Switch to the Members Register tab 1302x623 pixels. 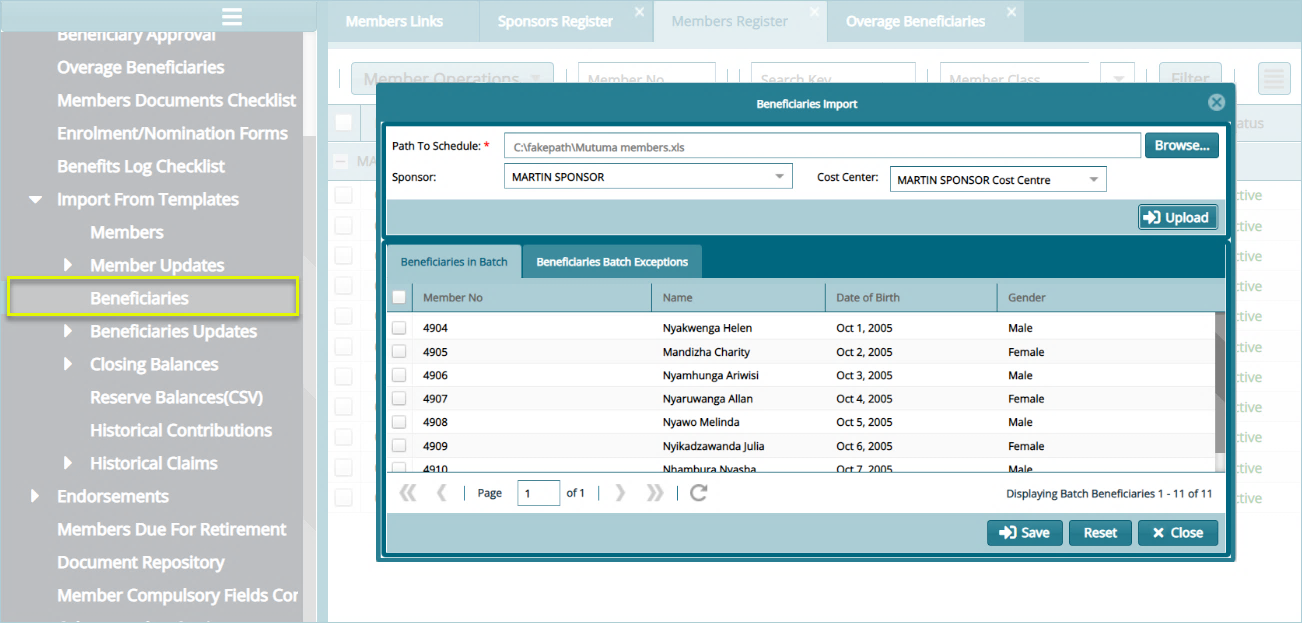point(729,21)
